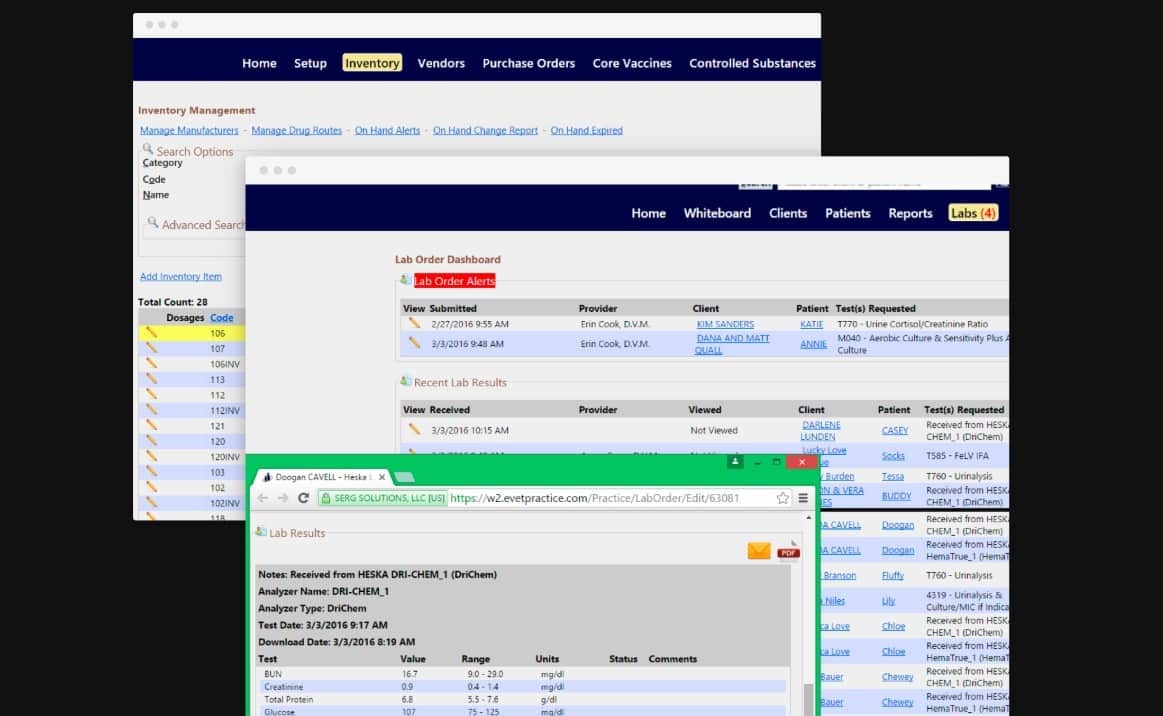Click the Add Inventory Item link
Screen dimensions: 1163x716
[x=180, y=276]
